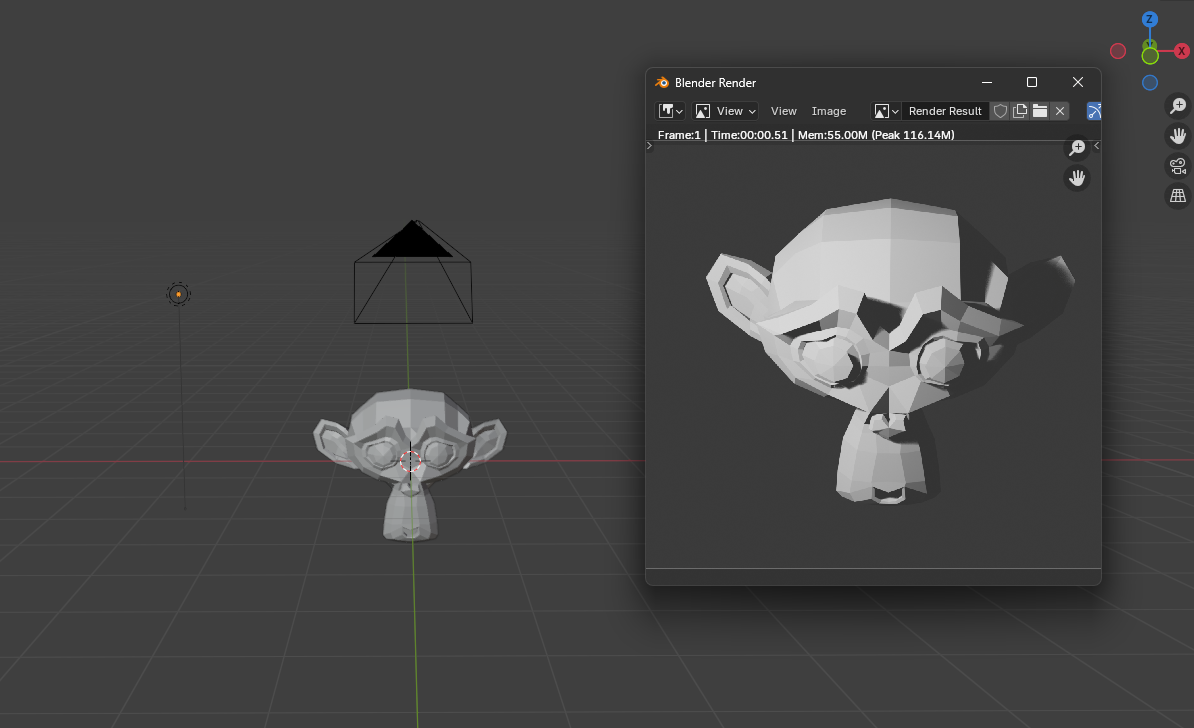Select the camera object above the monkey

point(413,273)
